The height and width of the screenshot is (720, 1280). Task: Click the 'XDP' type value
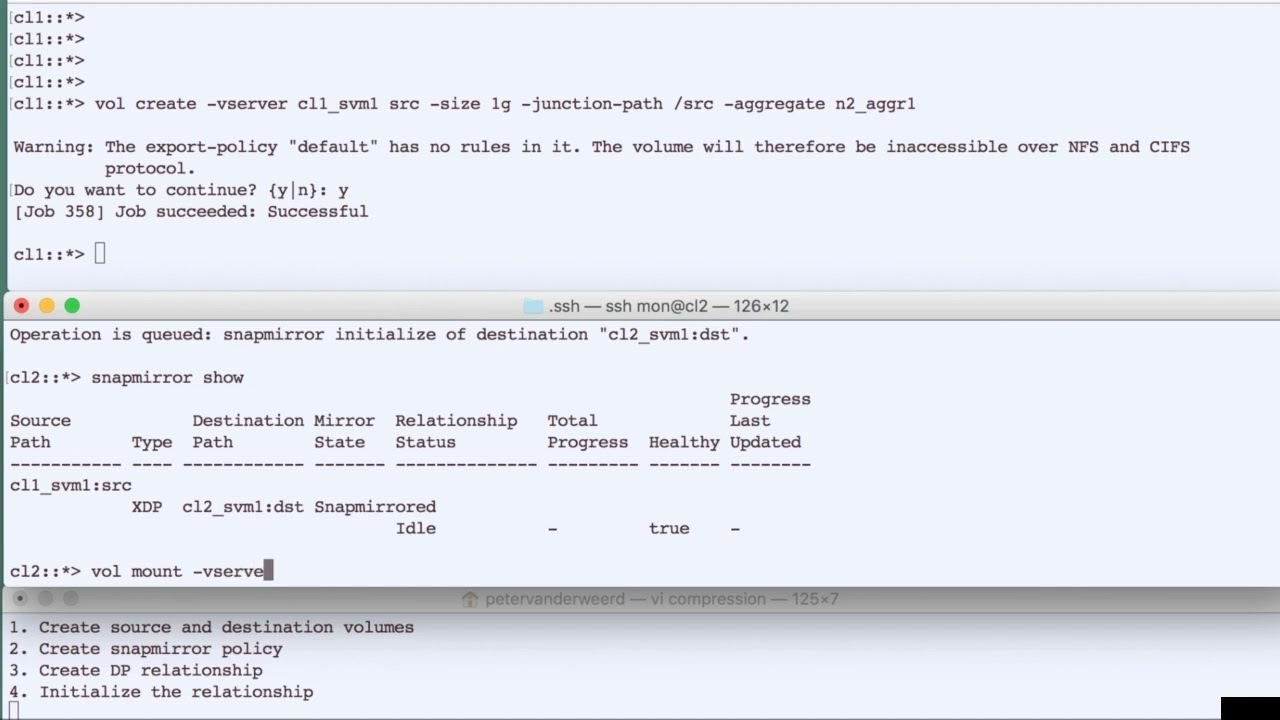pos(147,507)
